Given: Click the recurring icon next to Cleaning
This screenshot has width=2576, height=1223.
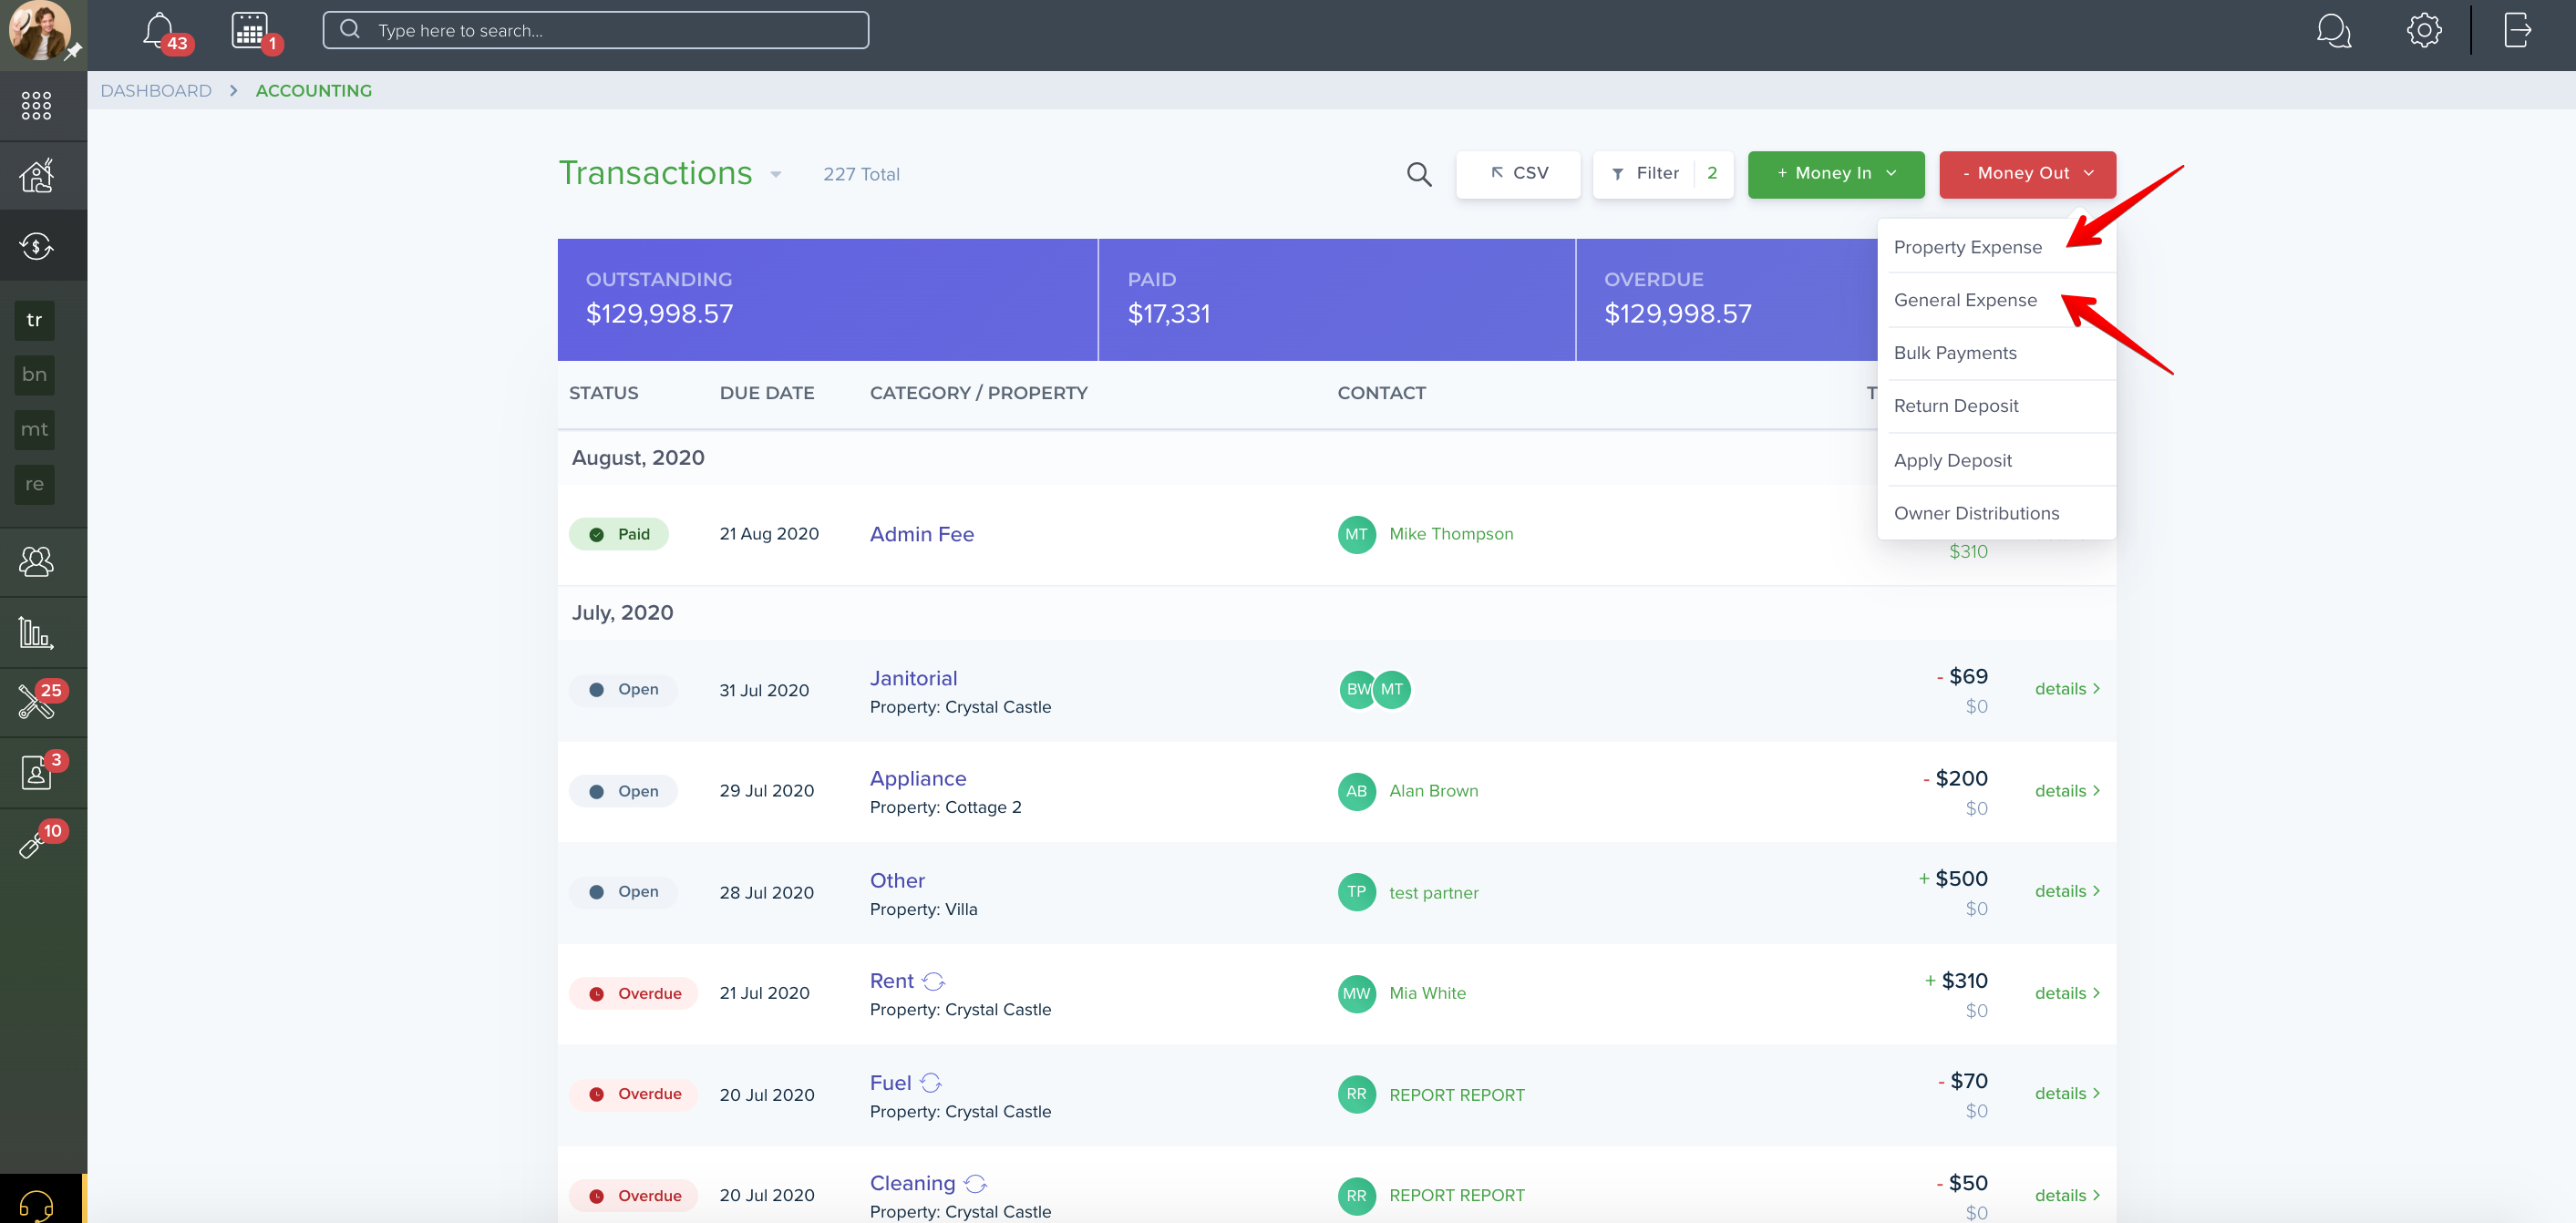Looking at the screenshot, I should click(x=975, y=1184).
